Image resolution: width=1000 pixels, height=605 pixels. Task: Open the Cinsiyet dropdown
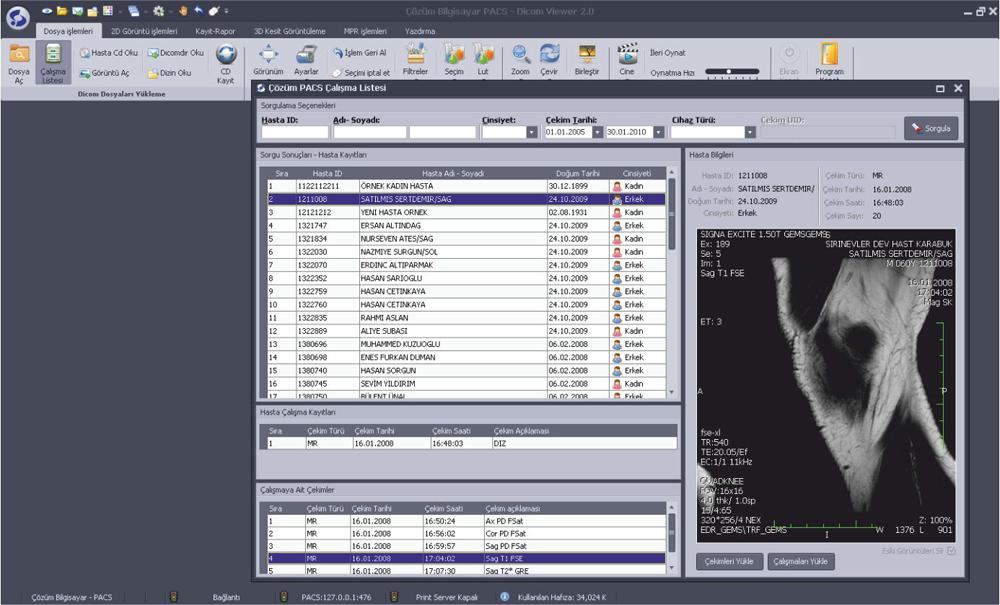click(x=531, y=132)
